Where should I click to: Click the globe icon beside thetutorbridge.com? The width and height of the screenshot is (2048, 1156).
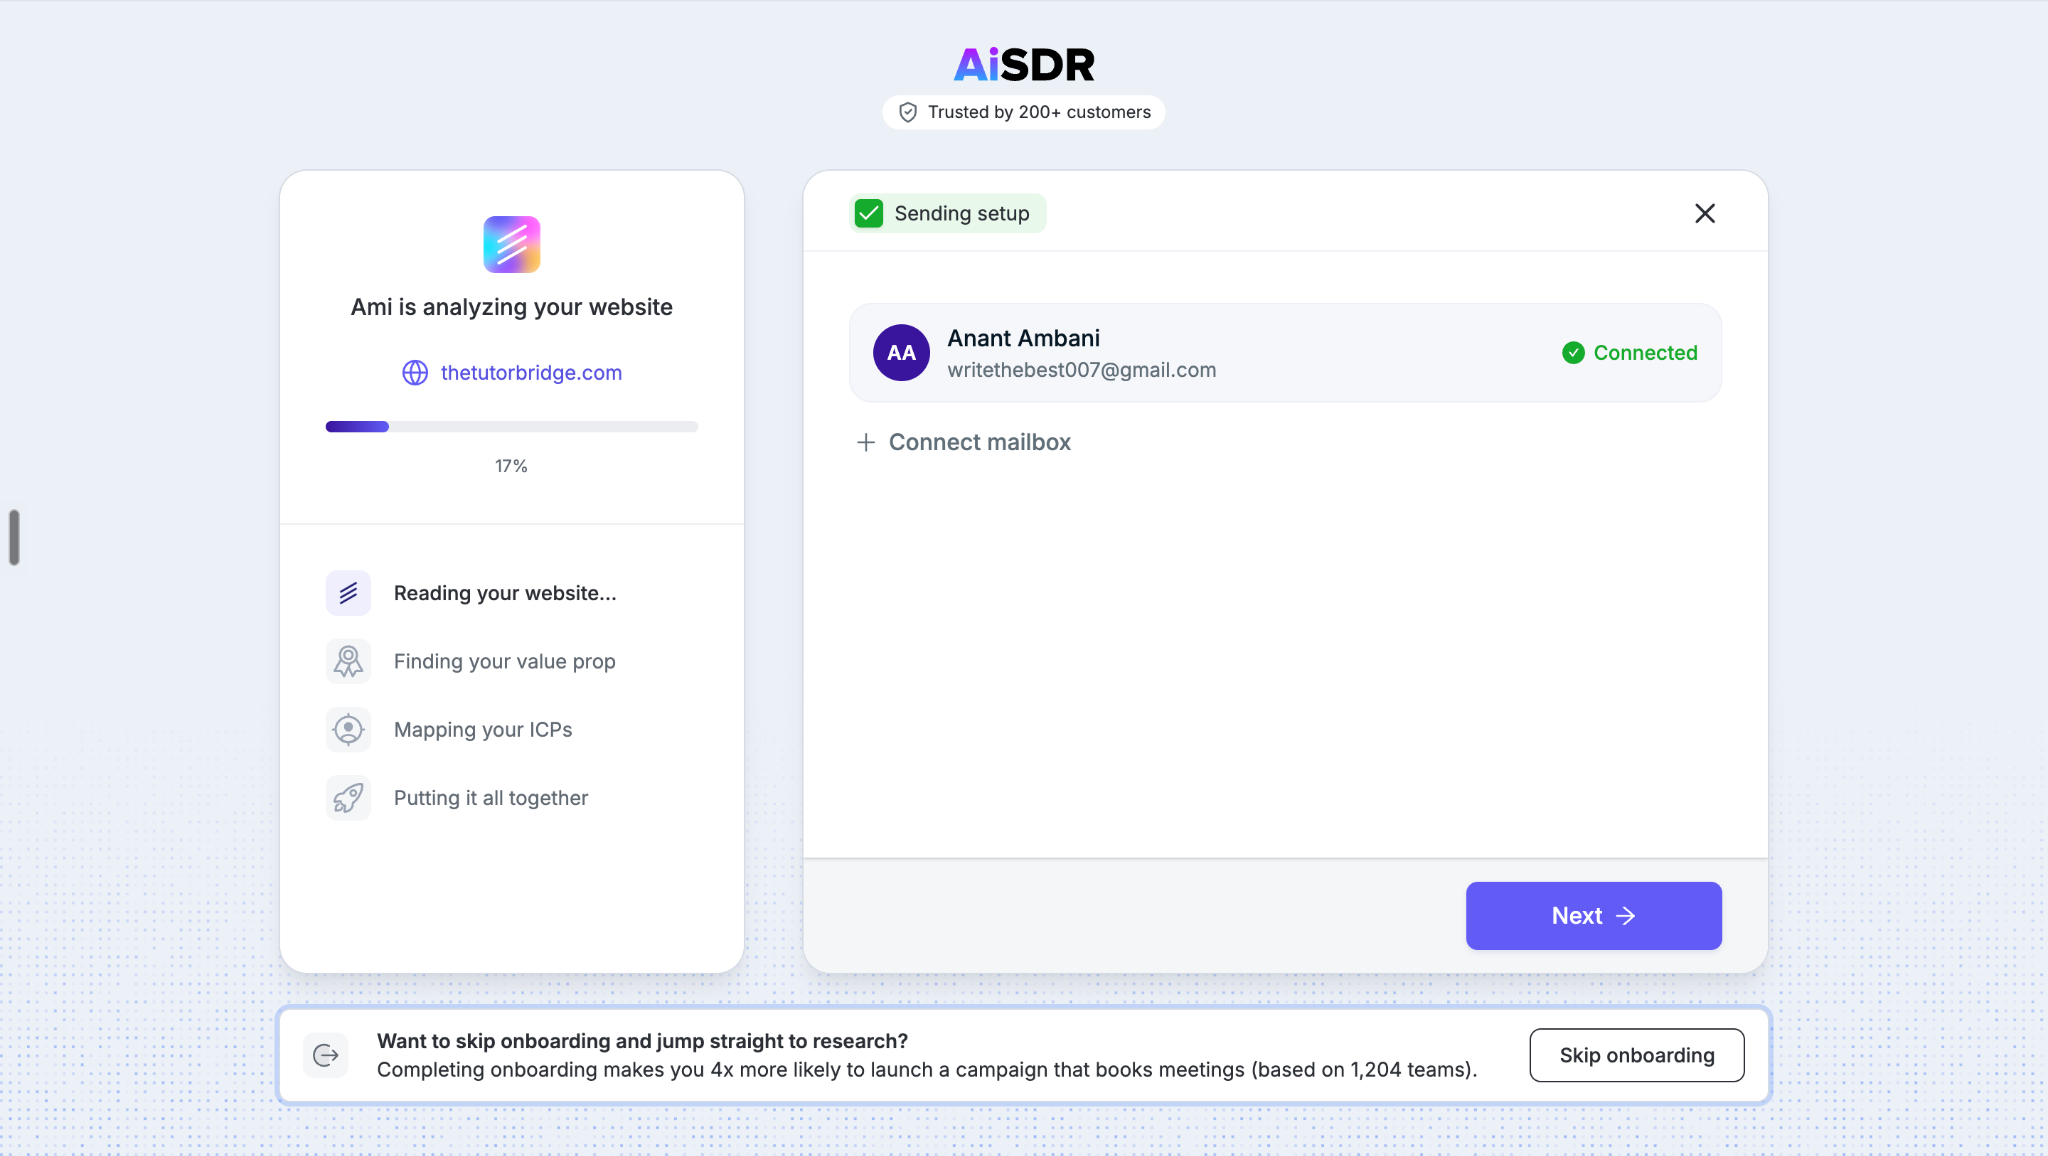point(415,372)
